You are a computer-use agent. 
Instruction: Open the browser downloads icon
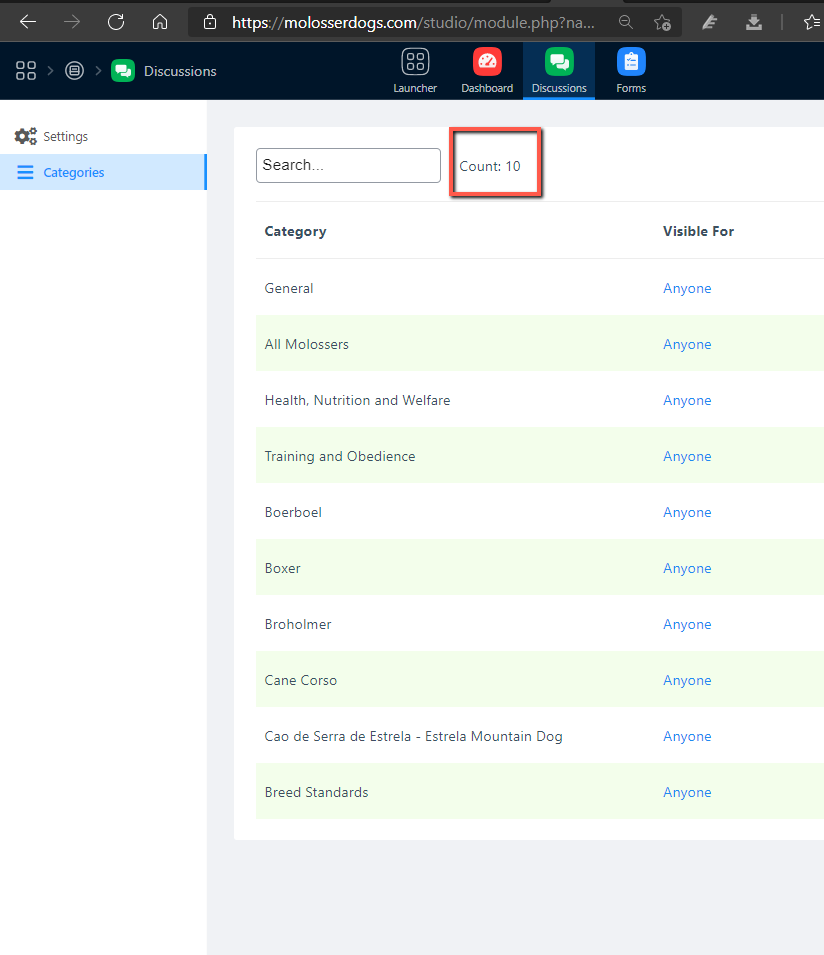point(754,23)
